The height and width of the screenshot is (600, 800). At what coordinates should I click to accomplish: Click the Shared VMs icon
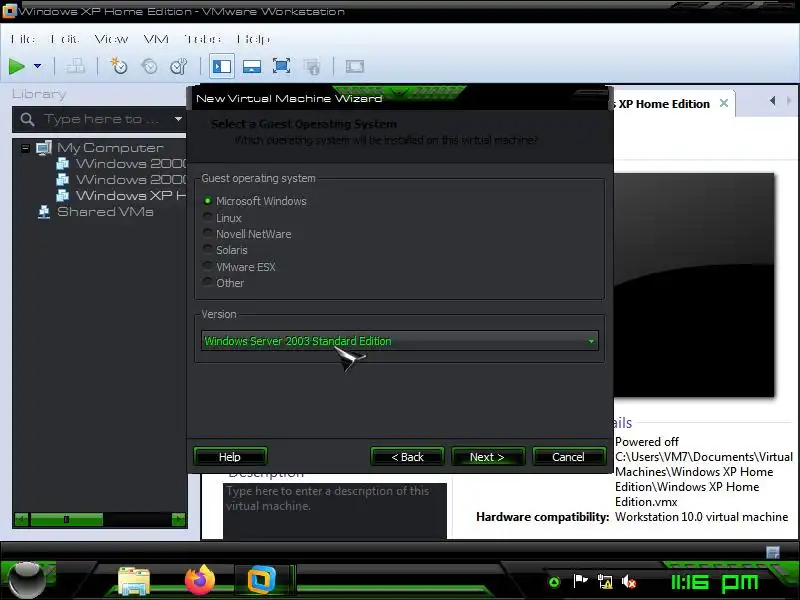(44, 212)
